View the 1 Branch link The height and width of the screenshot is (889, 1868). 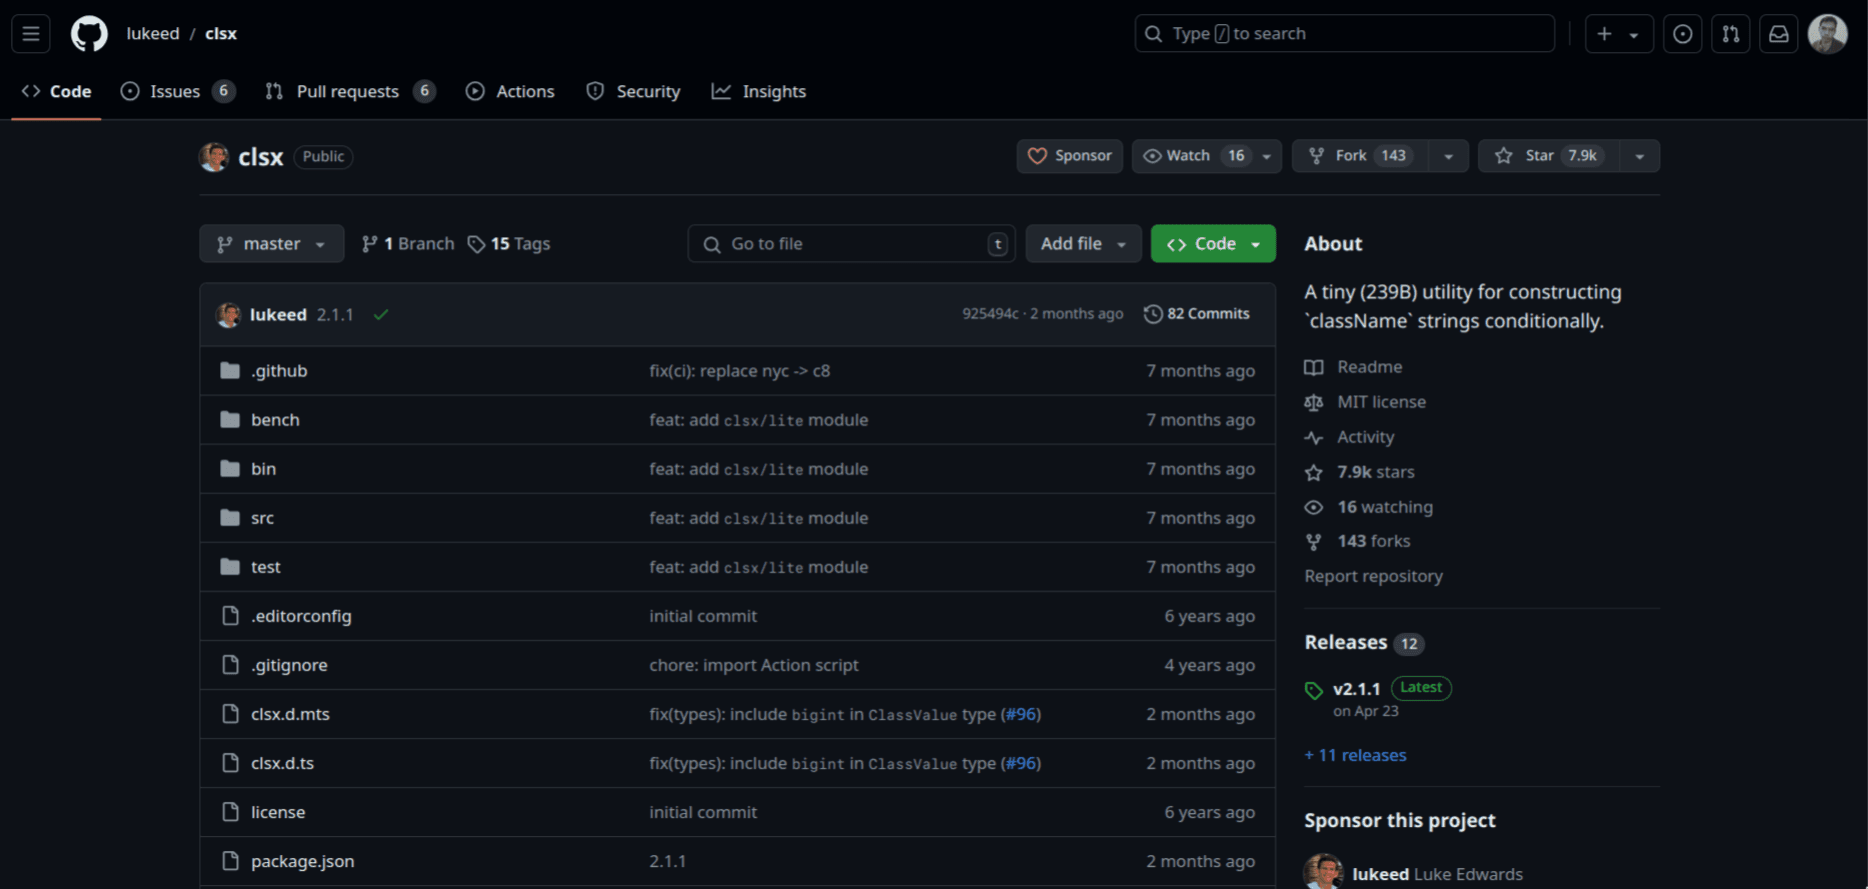[x=408, y=244]
